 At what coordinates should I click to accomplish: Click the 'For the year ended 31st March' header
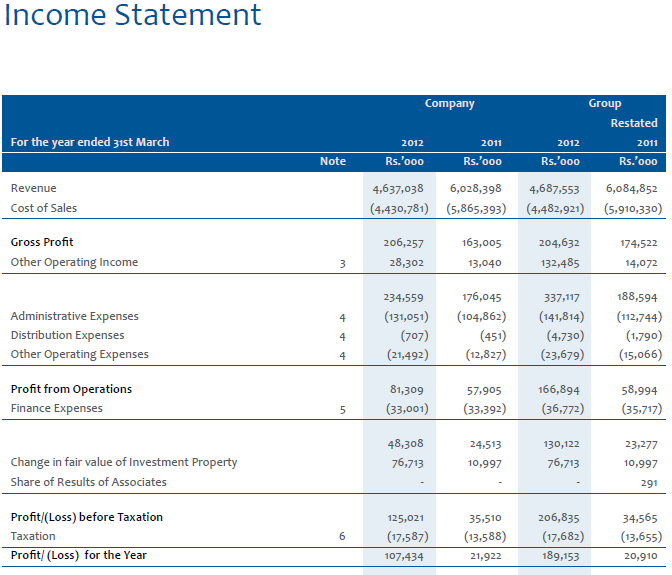(x=90, y=142)
